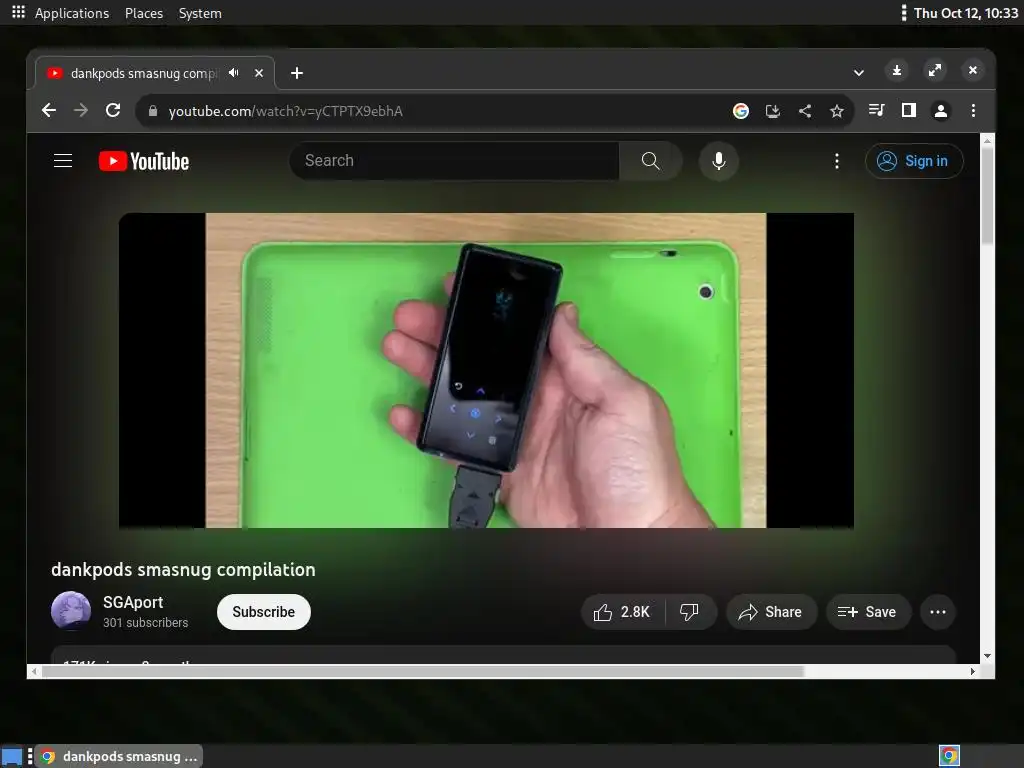Click the 301 subscribers text
Viewport: 1024px width, 768px height.
coord(145,623)
